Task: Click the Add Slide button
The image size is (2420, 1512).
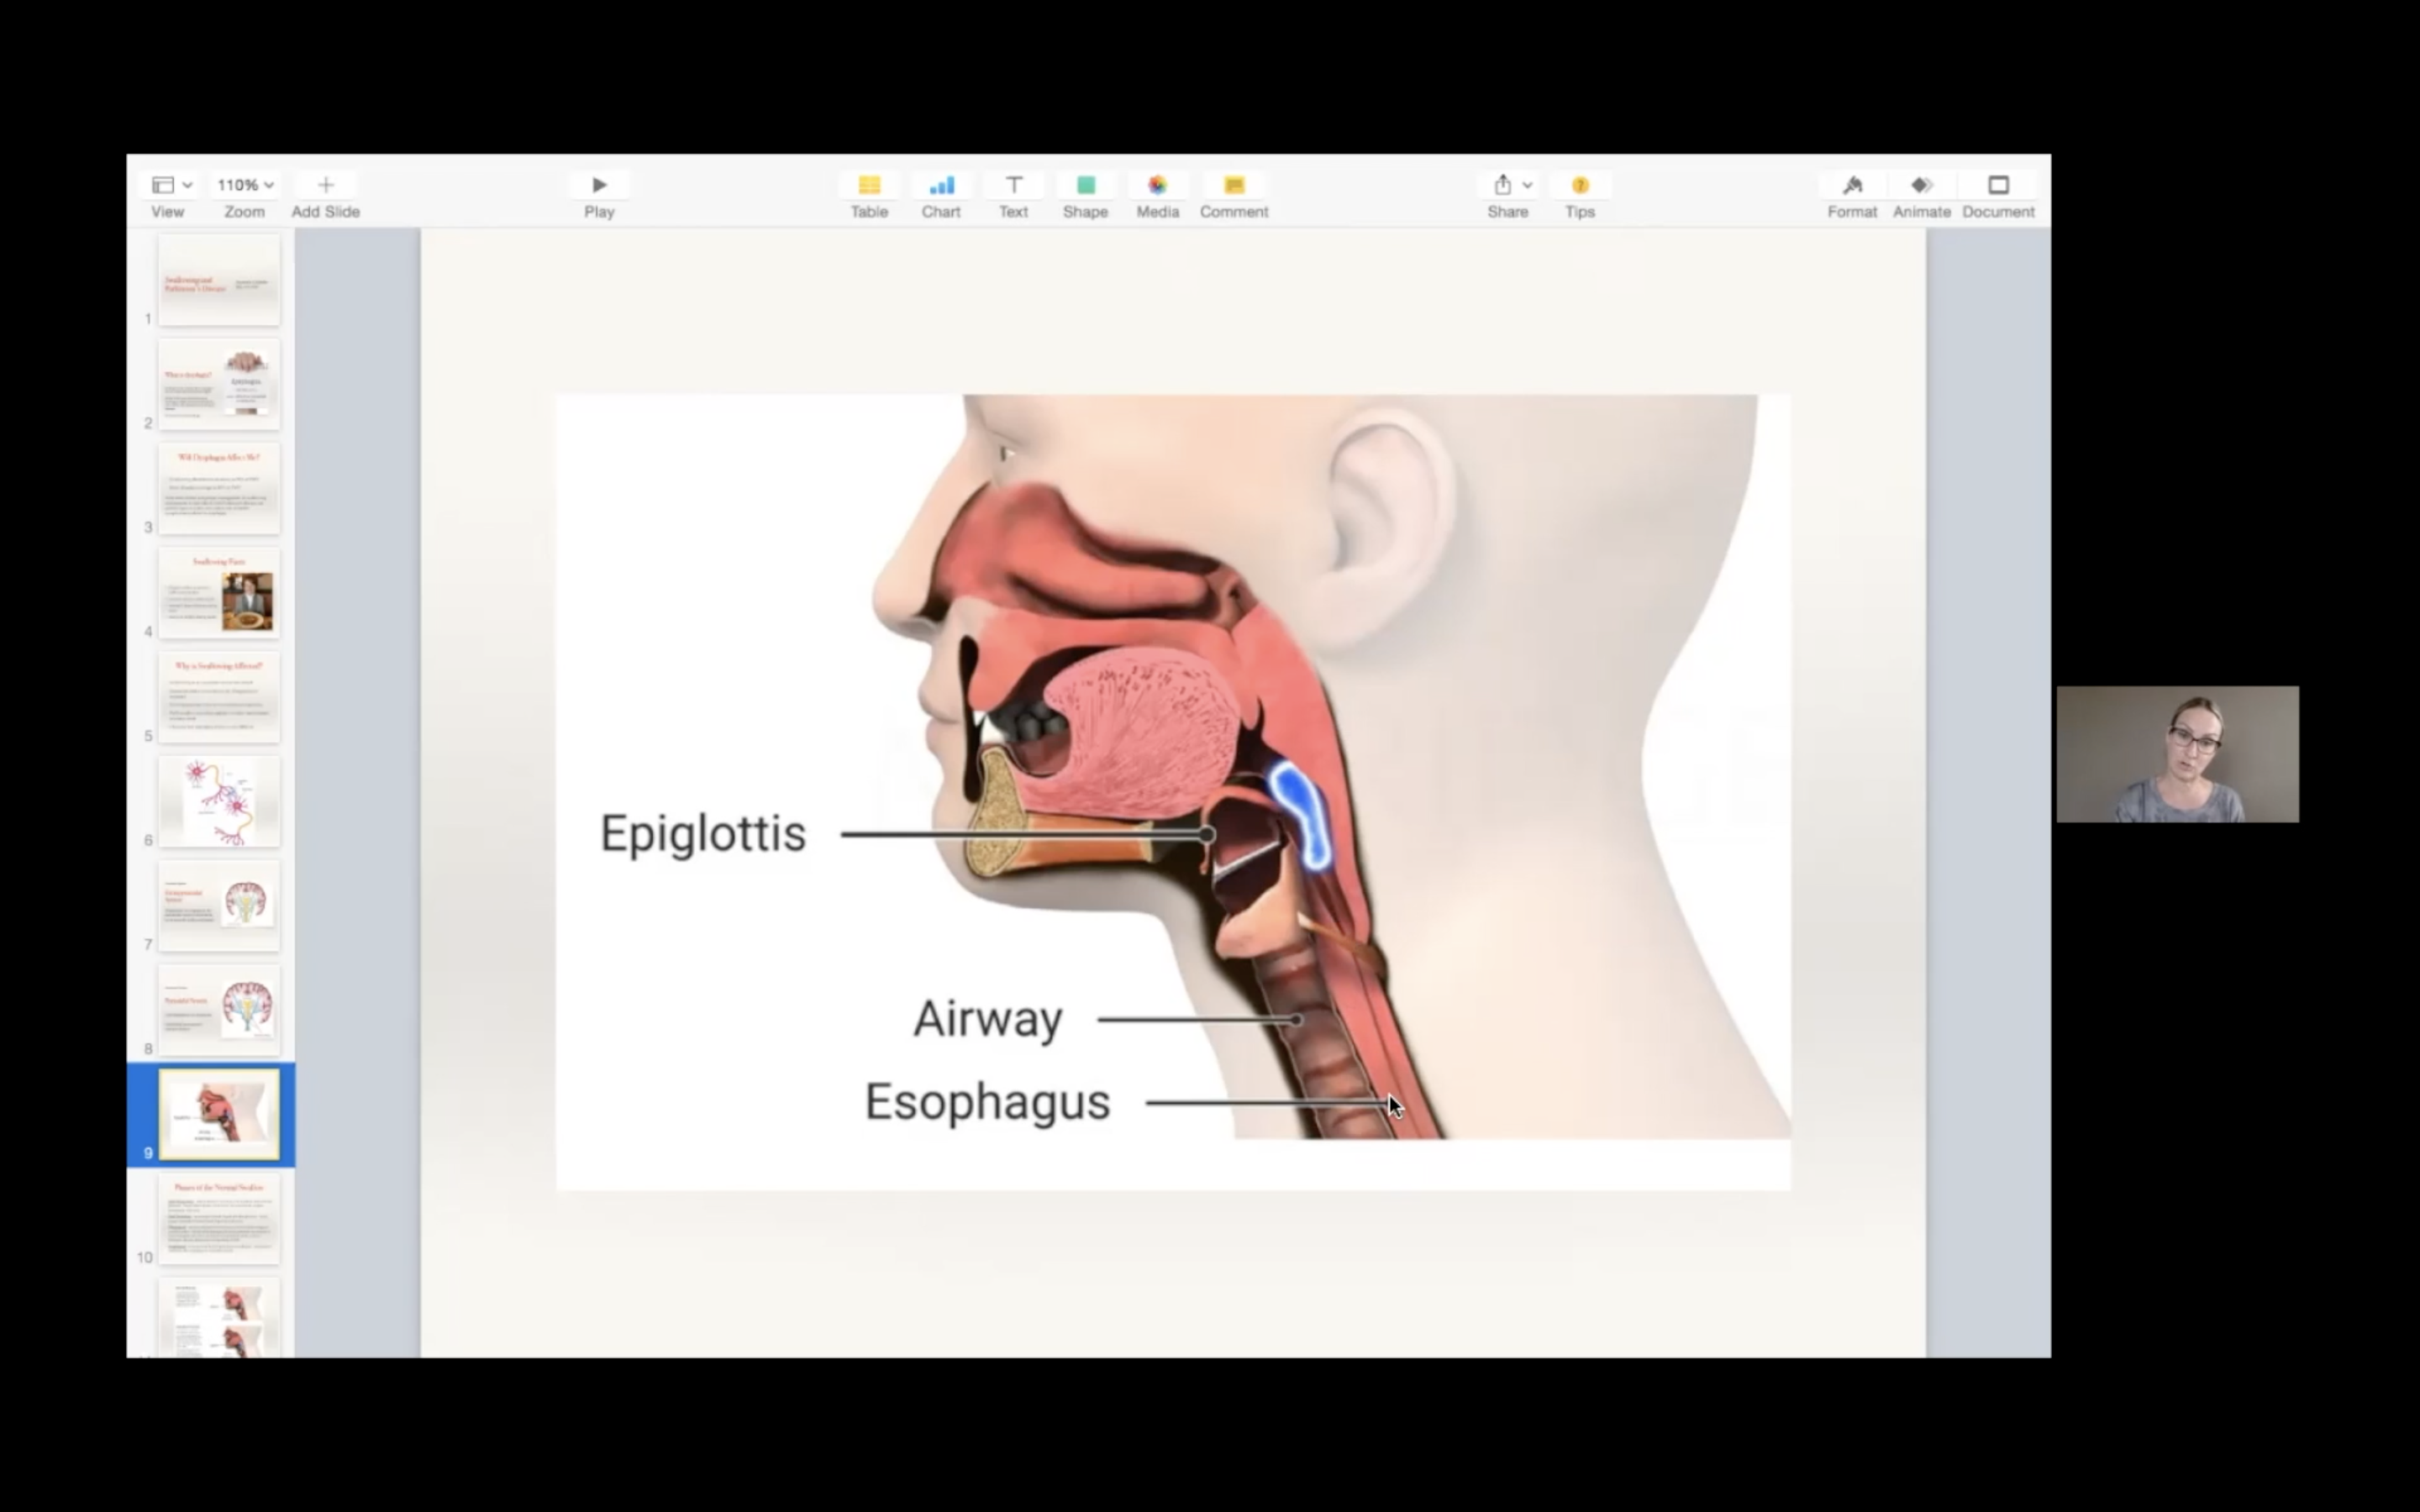Action: [x=325, y=184]
